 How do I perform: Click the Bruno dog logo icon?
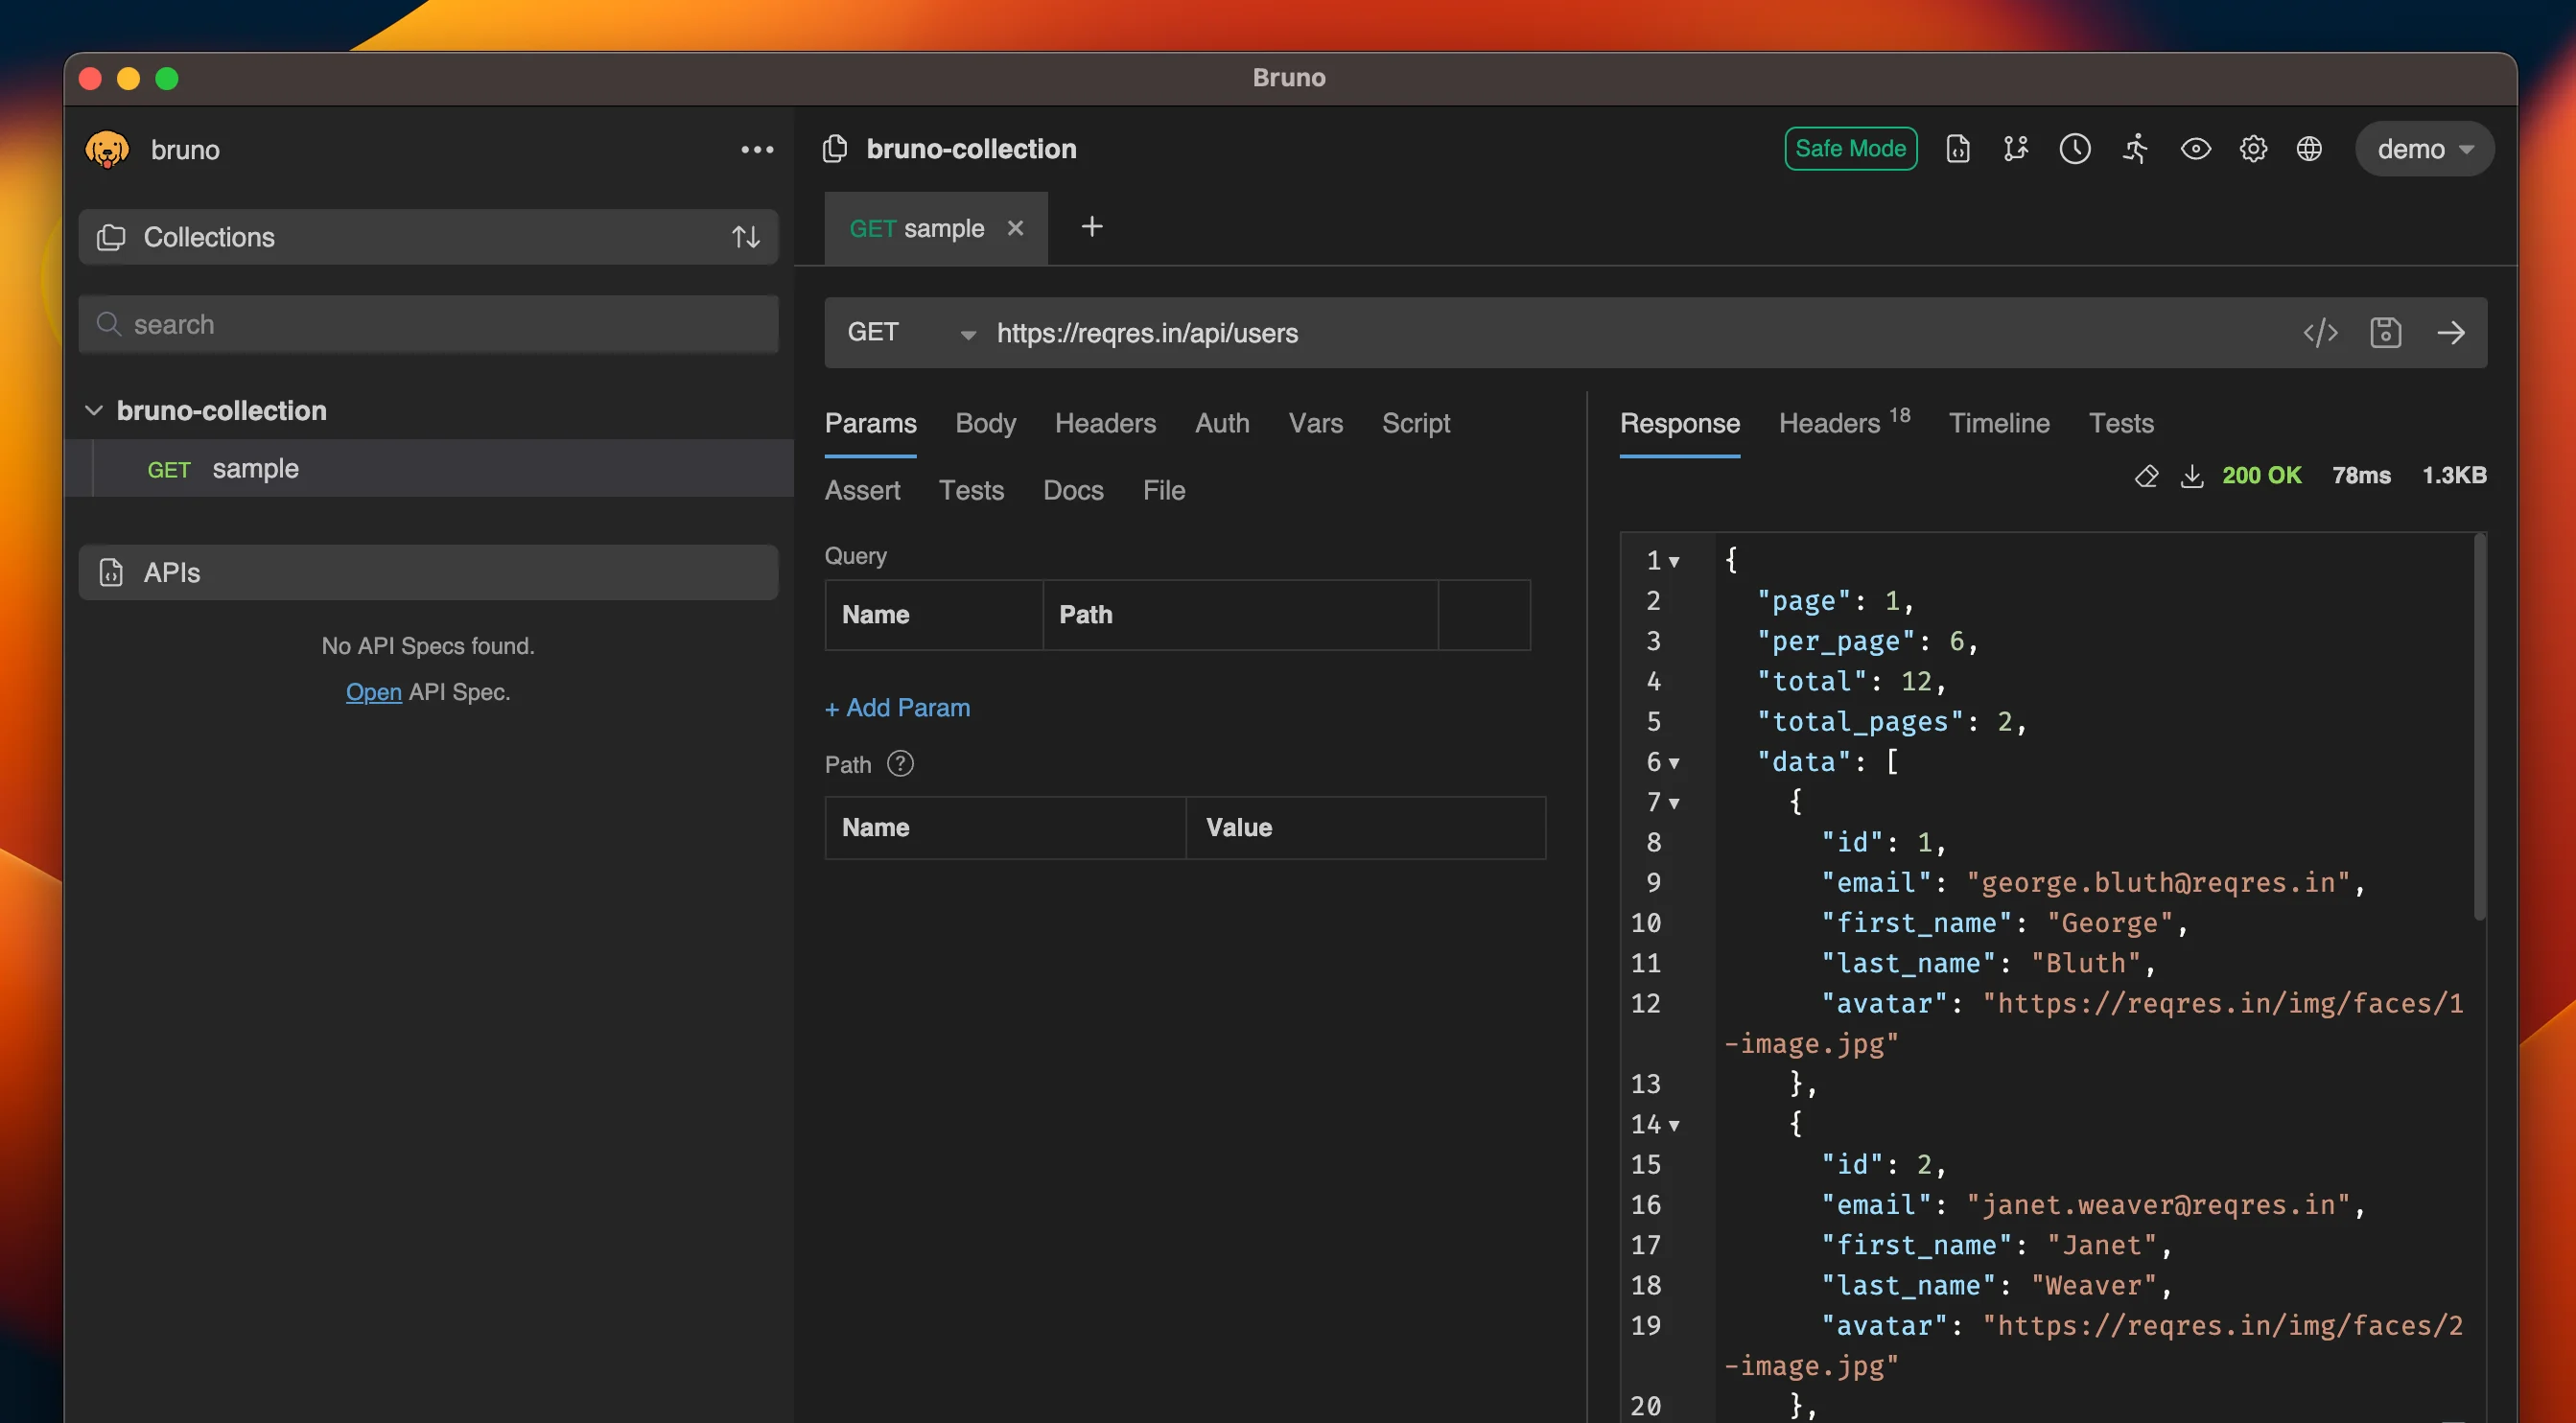(107, 149)
